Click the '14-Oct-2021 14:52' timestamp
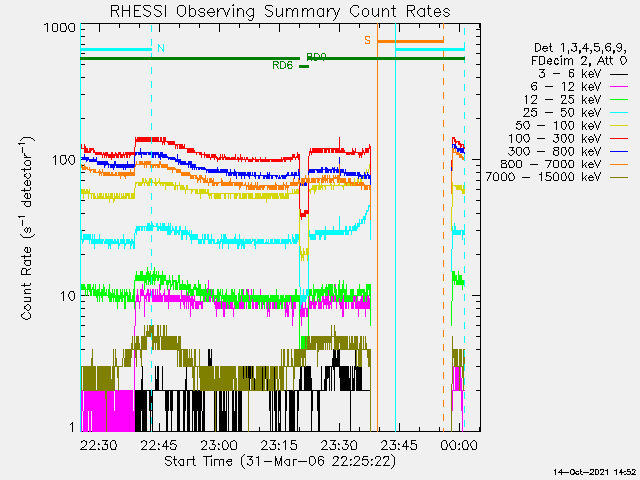The width and height of the screenshot is (640, 480). (x=594, y=472)
